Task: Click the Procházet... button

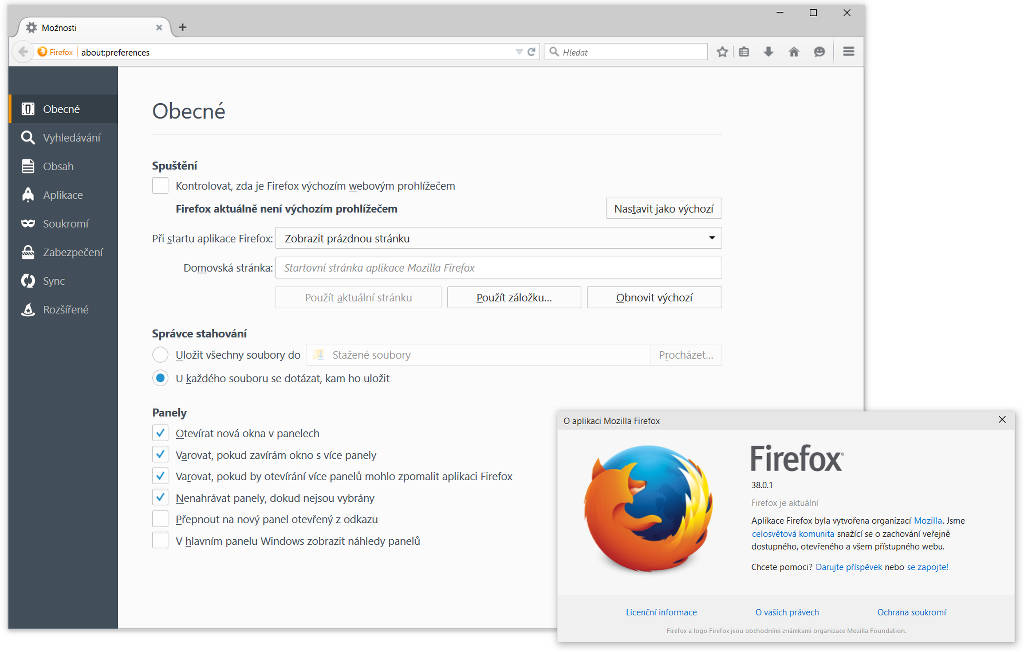Action: pos(686,355)
